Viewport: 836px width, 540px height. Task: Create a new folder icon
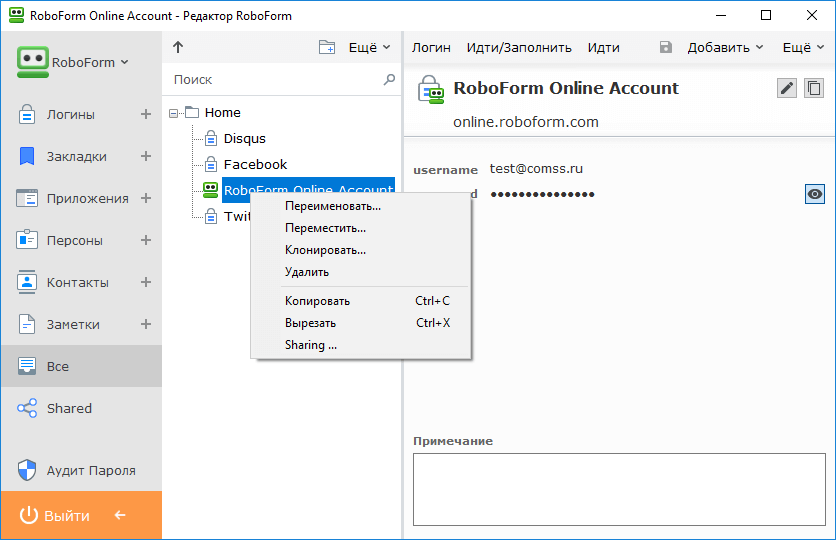pyautogui.click(x=327, y=47)
